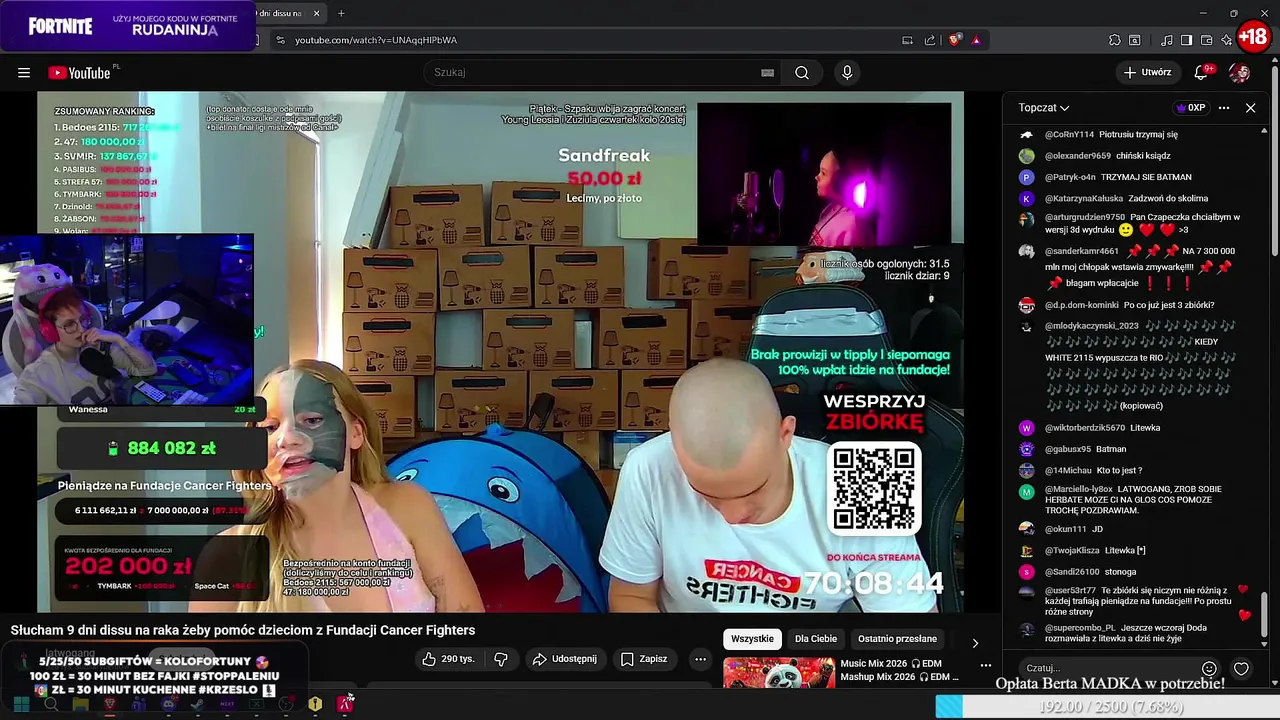Click the Brave Rewards triangle icon
The width and height of the screenshot is (1280, 720).
pos(976,40)
